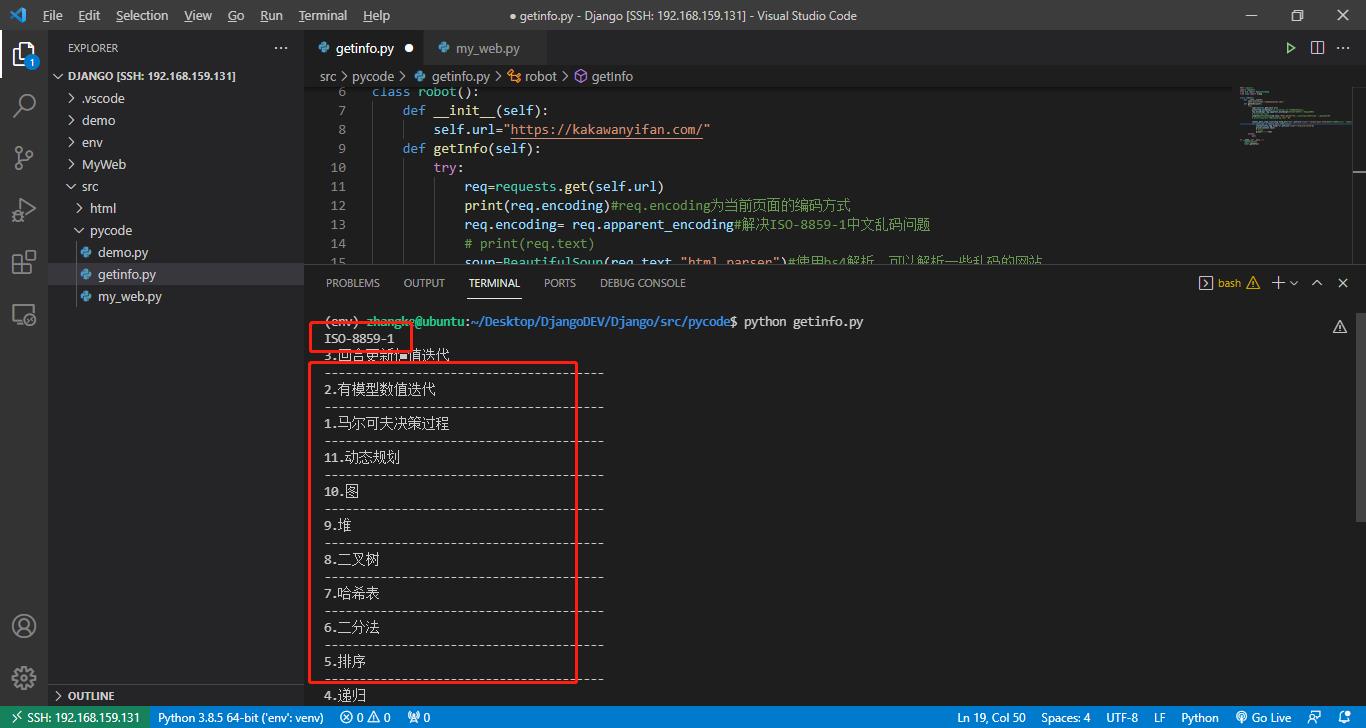Screen dimensions: 1366x728
Task: Open the Terminal menu
Action: click(x=323, y=15)
